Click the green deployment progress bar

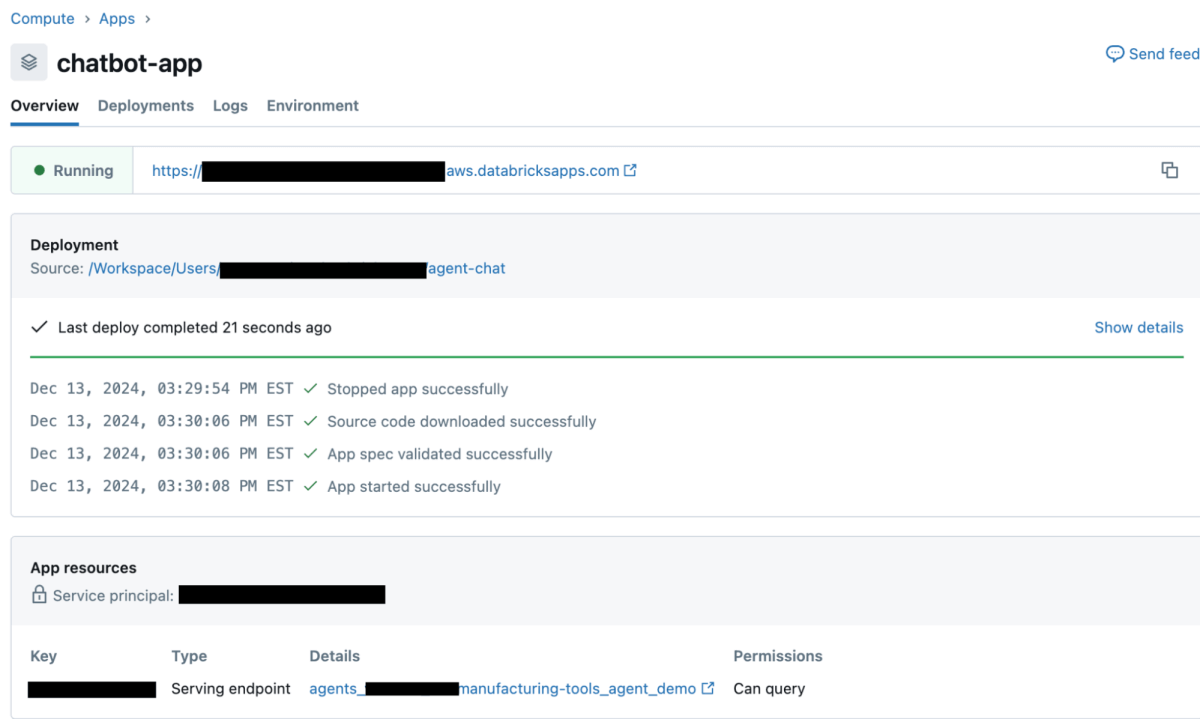(x=606, y=356)
